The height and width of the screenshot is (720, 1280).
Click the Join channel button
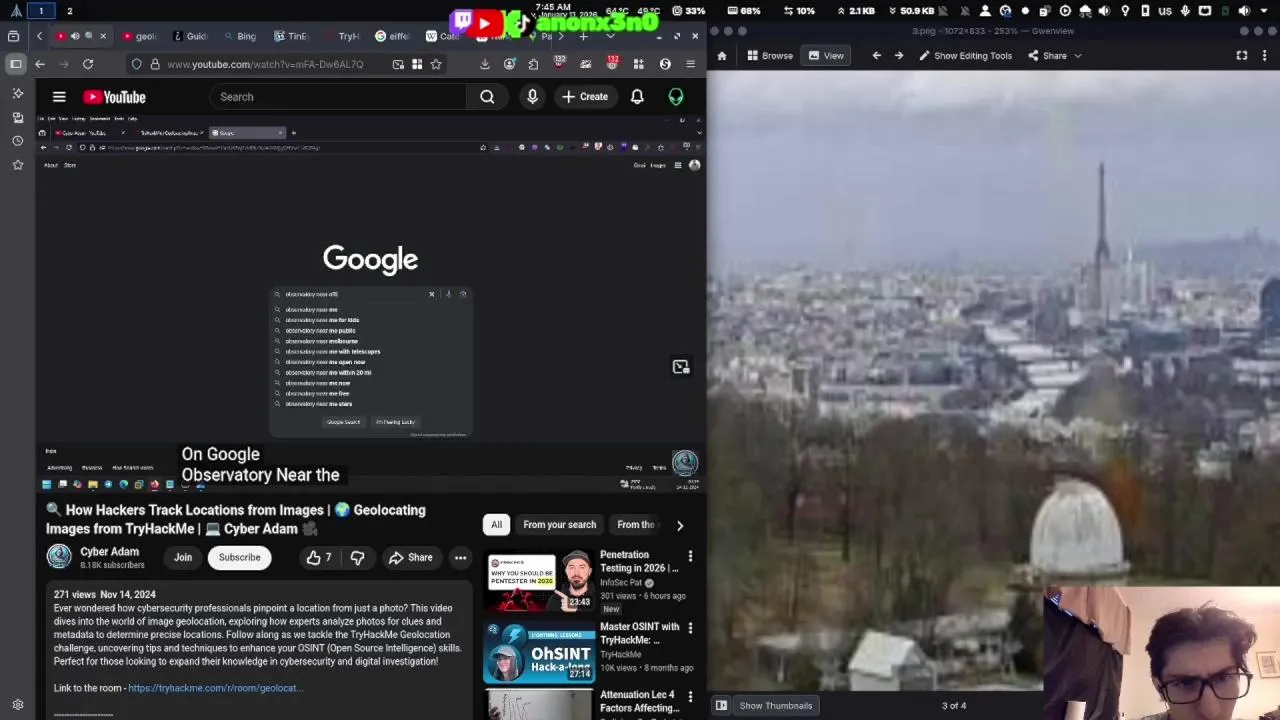point(183,557)
